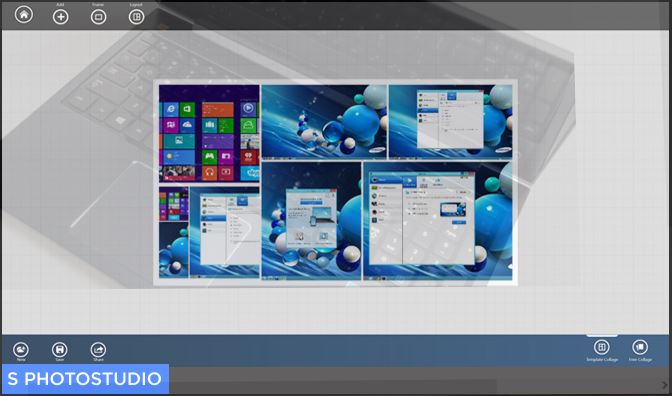
Task: Go to the Home screen icon
Action: (24, 14)
